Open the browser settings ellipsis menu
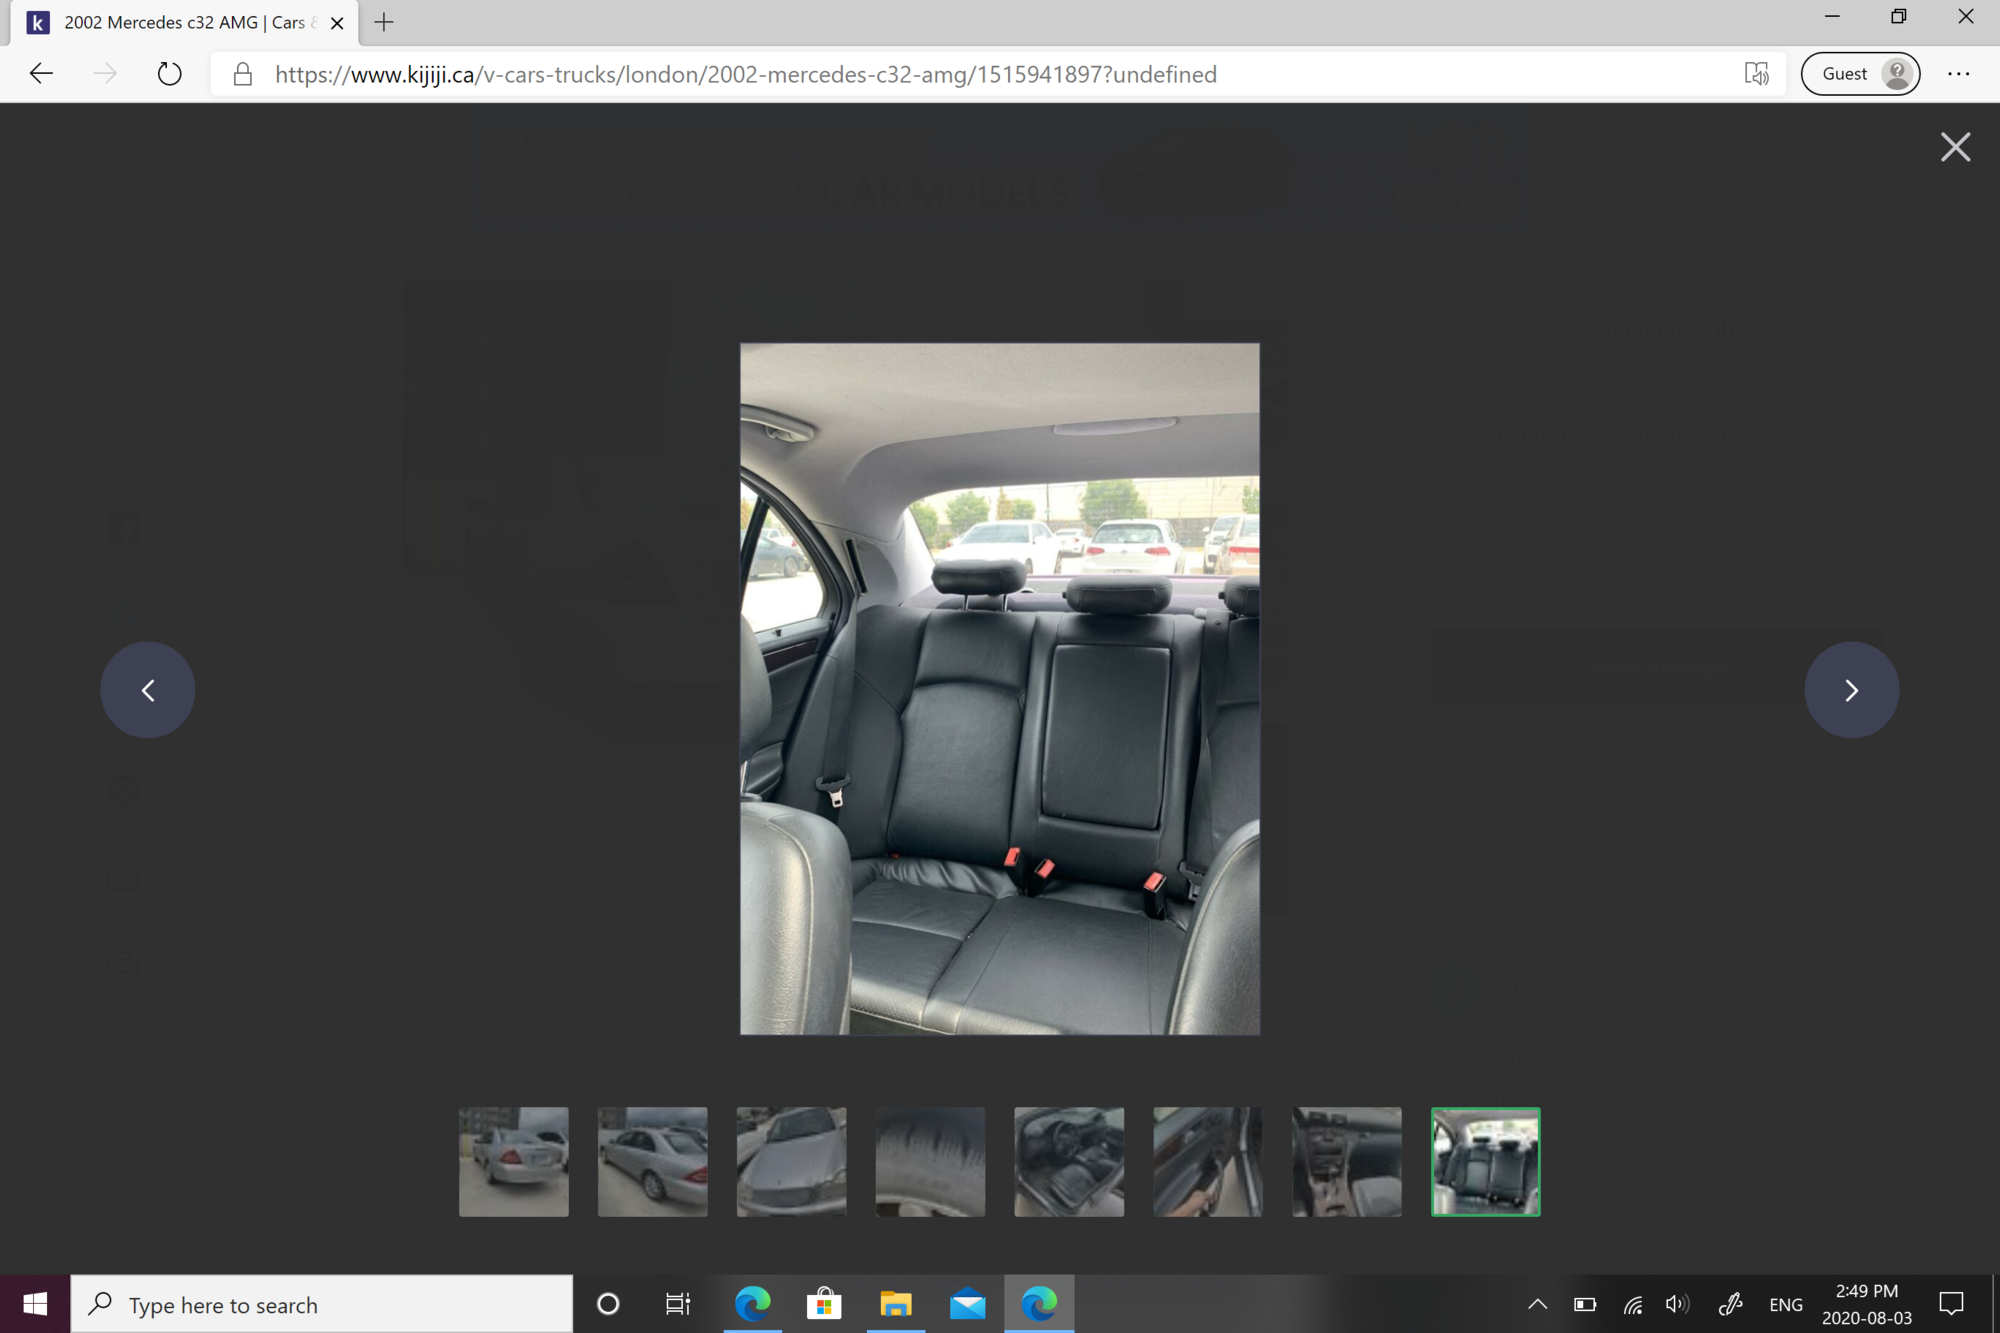This screenshot has height=1333, width=2000. click(1958, 74)
